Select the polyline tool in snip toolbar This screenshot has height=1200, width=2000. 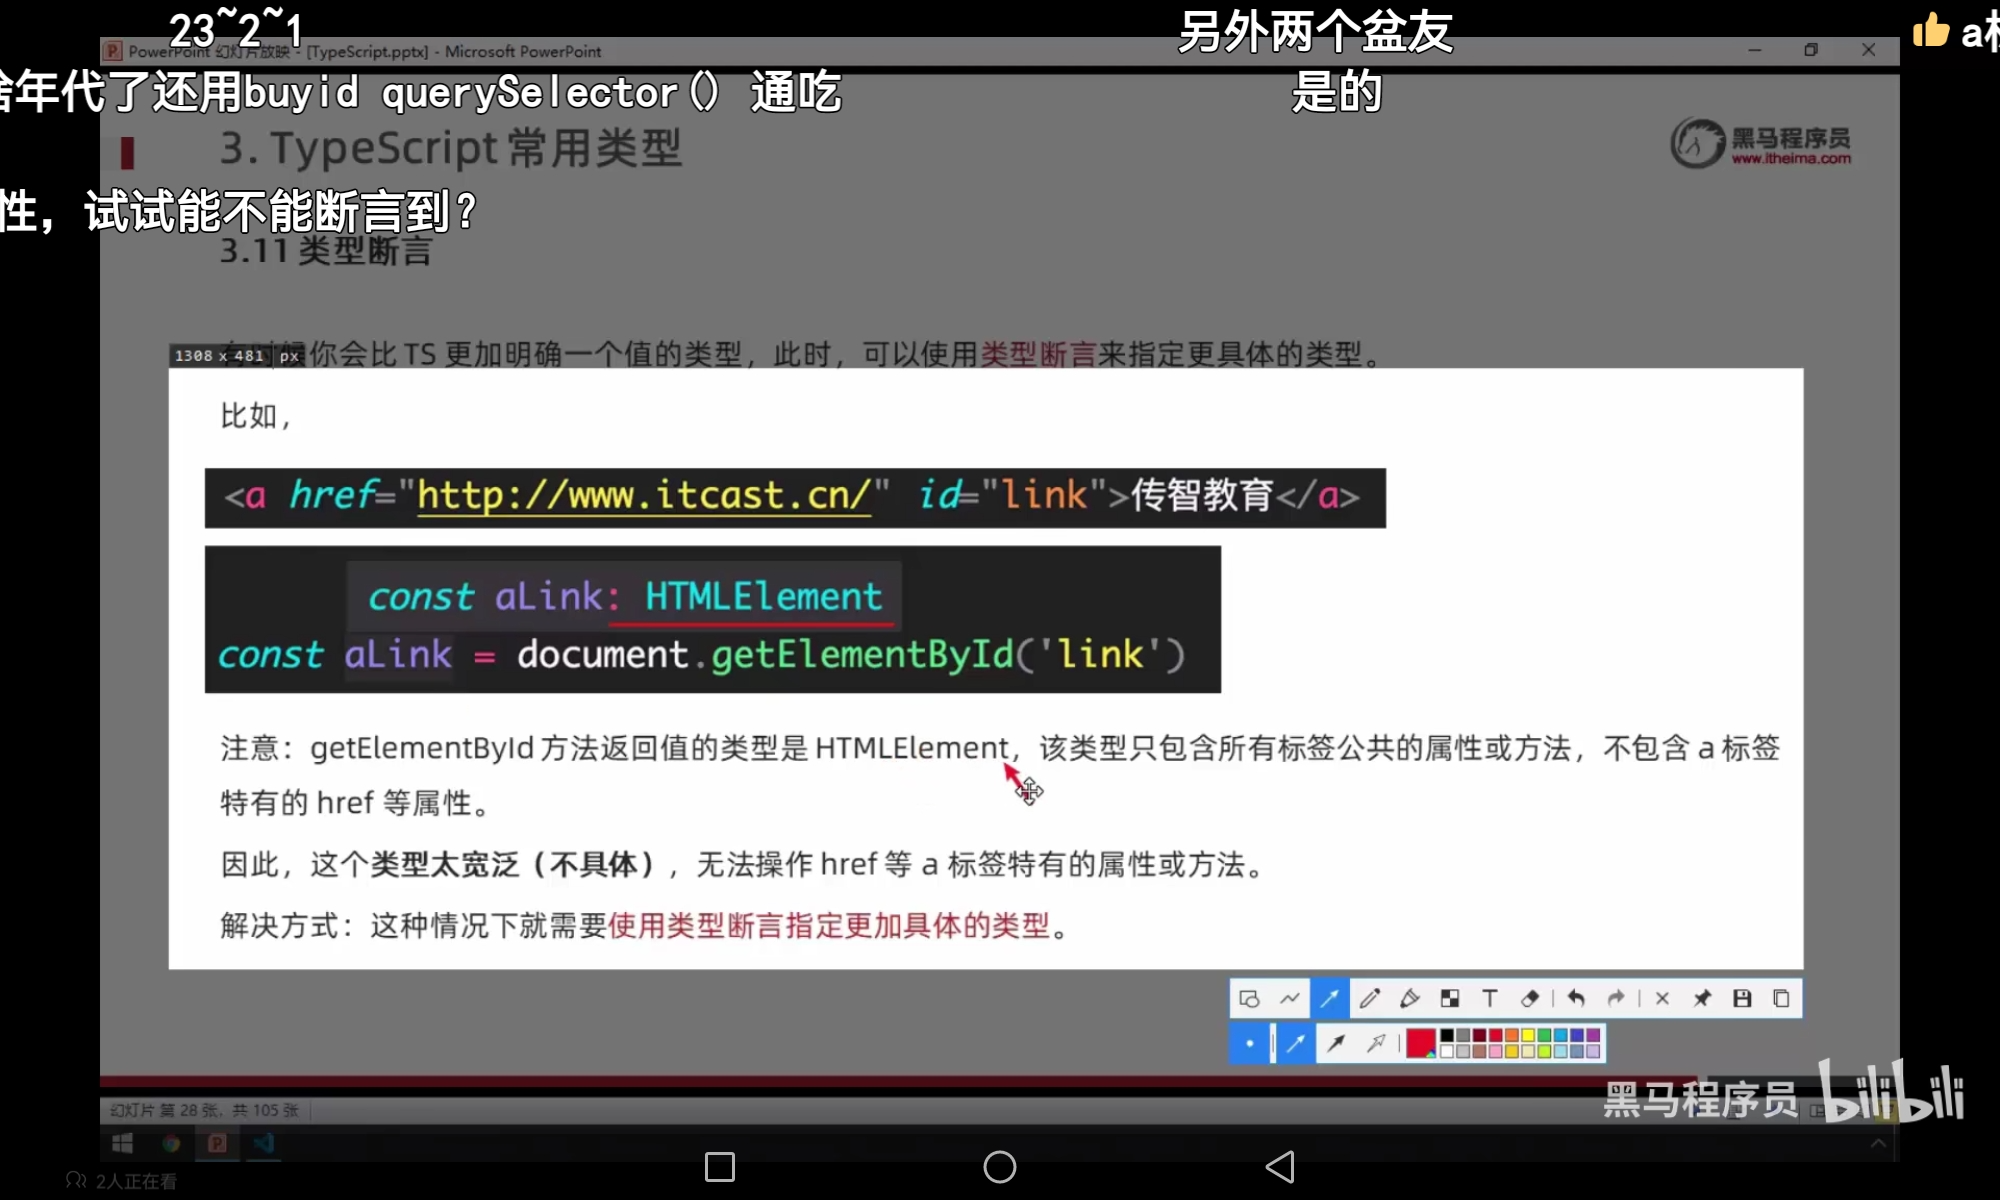[1290, 998]
